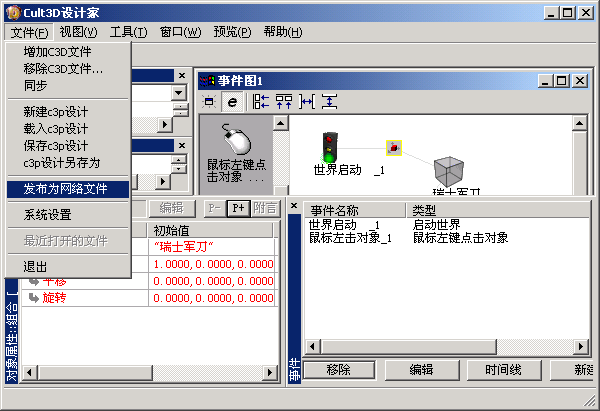This screenshot has height=411, width=600.
Task: Select event row 鼠标左击对象_1
Action: [x=350, y=238]
